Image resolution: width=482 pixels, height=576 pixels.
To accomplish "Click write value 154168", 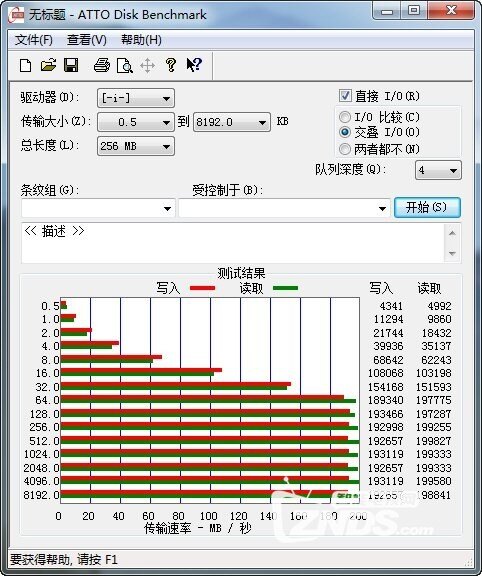I will coord(385,387).
